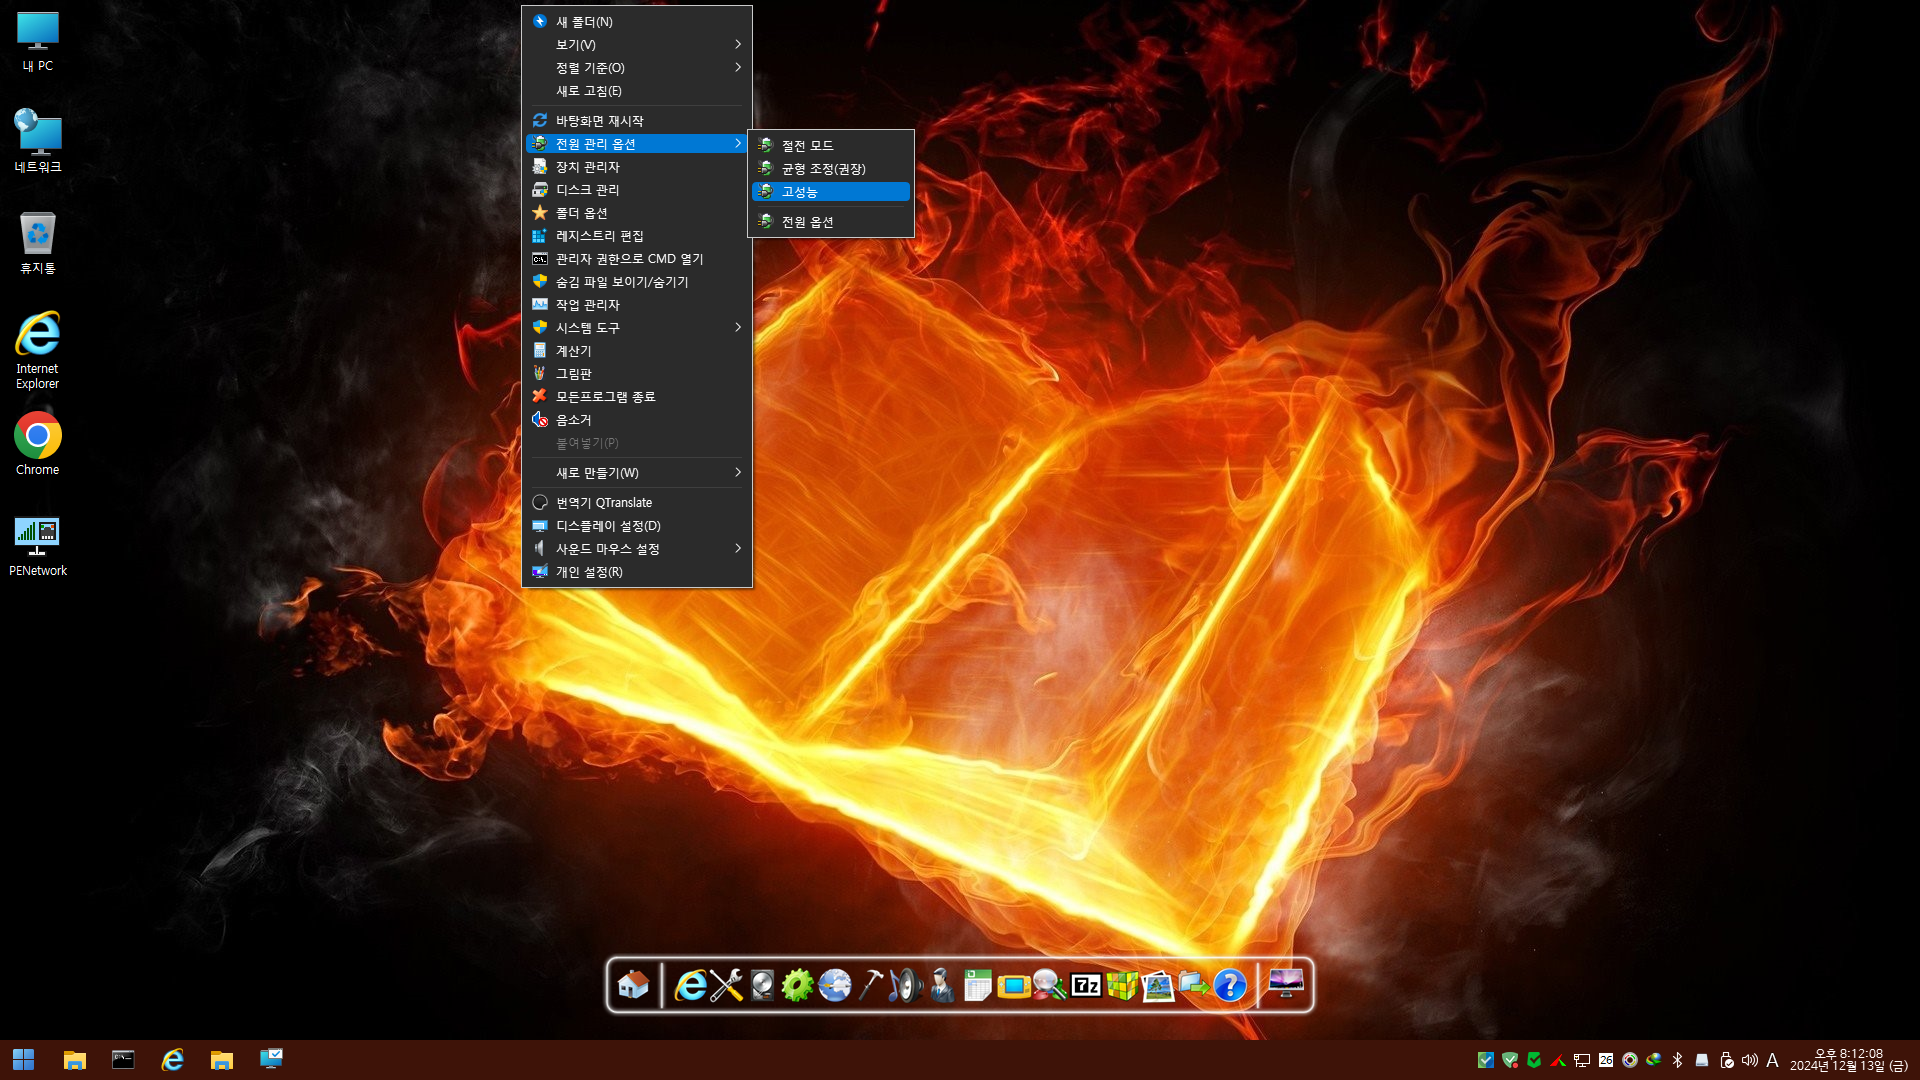Open the globe network icon in the dock
Viewport: 1920px width, 1080px height.
[834, 985]
